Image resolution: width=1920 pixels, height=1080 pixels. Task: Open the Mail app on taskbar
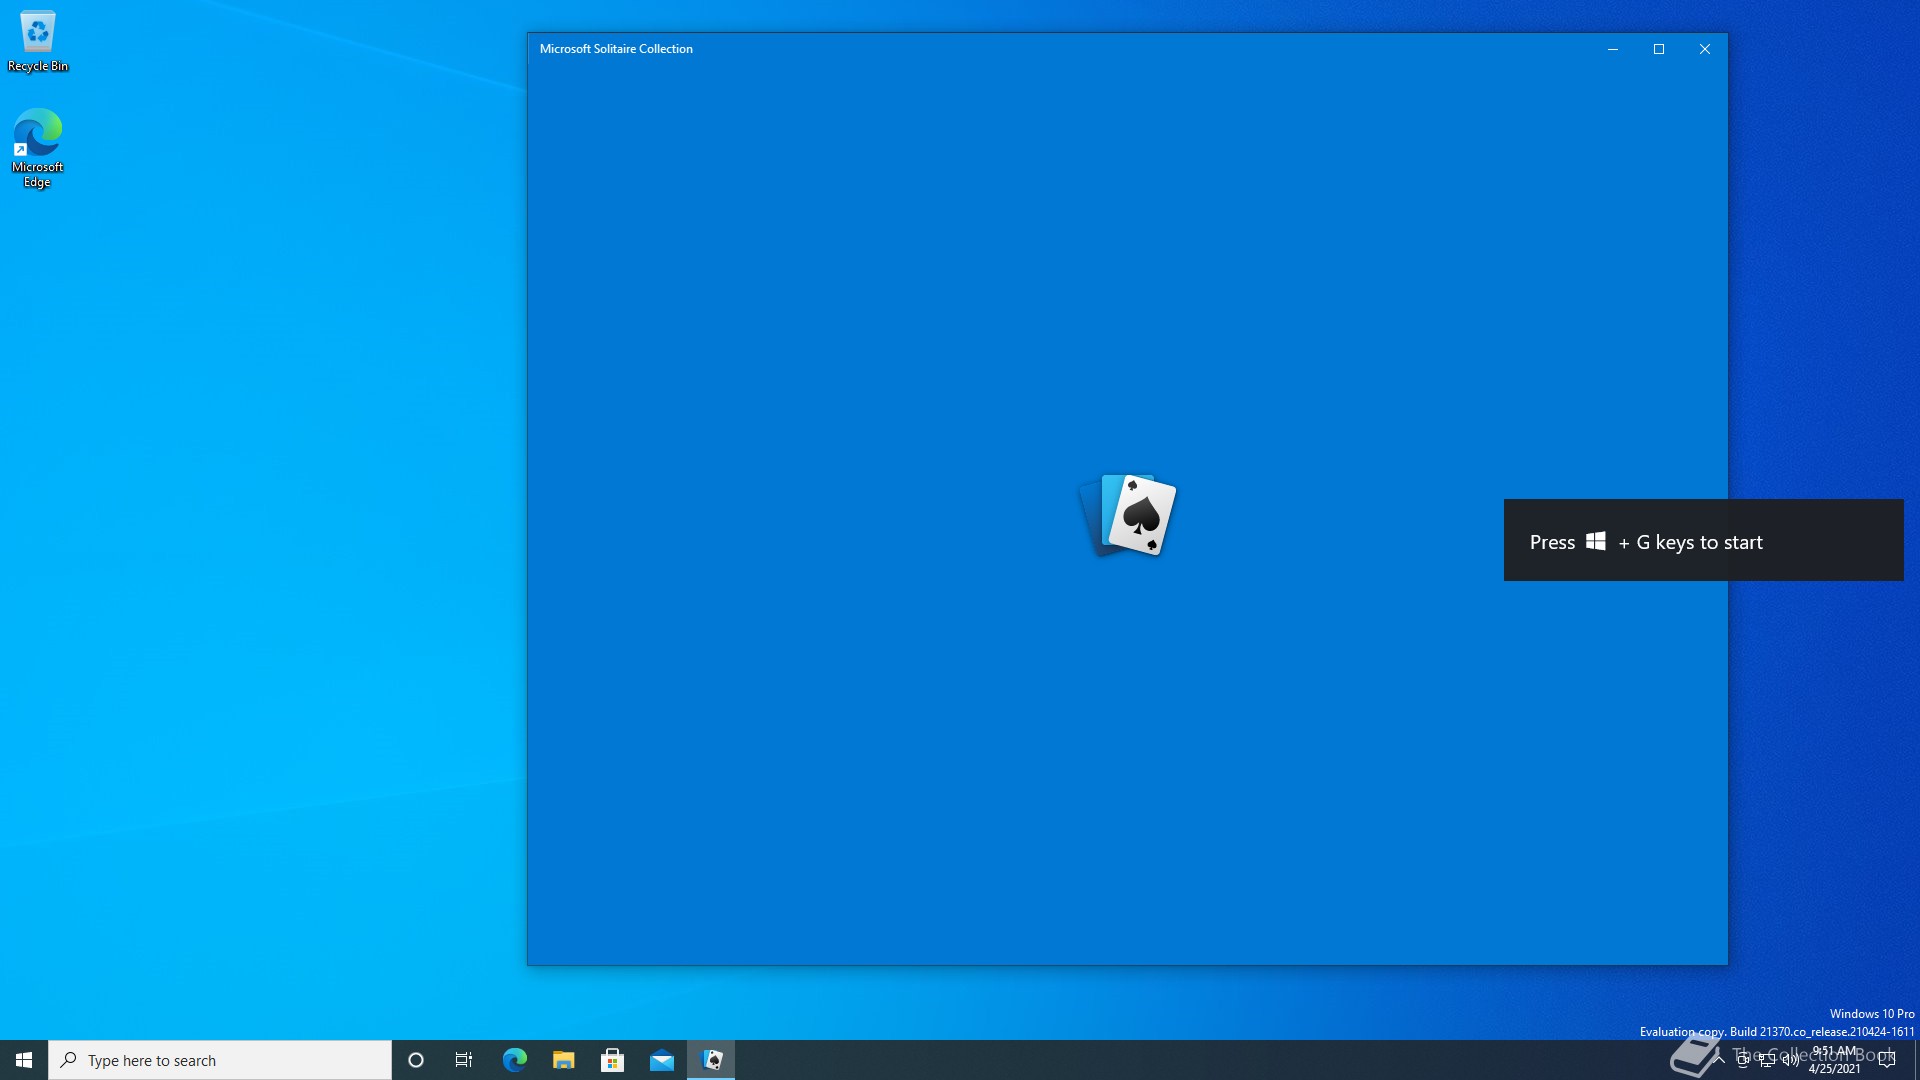pyautogui.click(x=661, y=1060)
